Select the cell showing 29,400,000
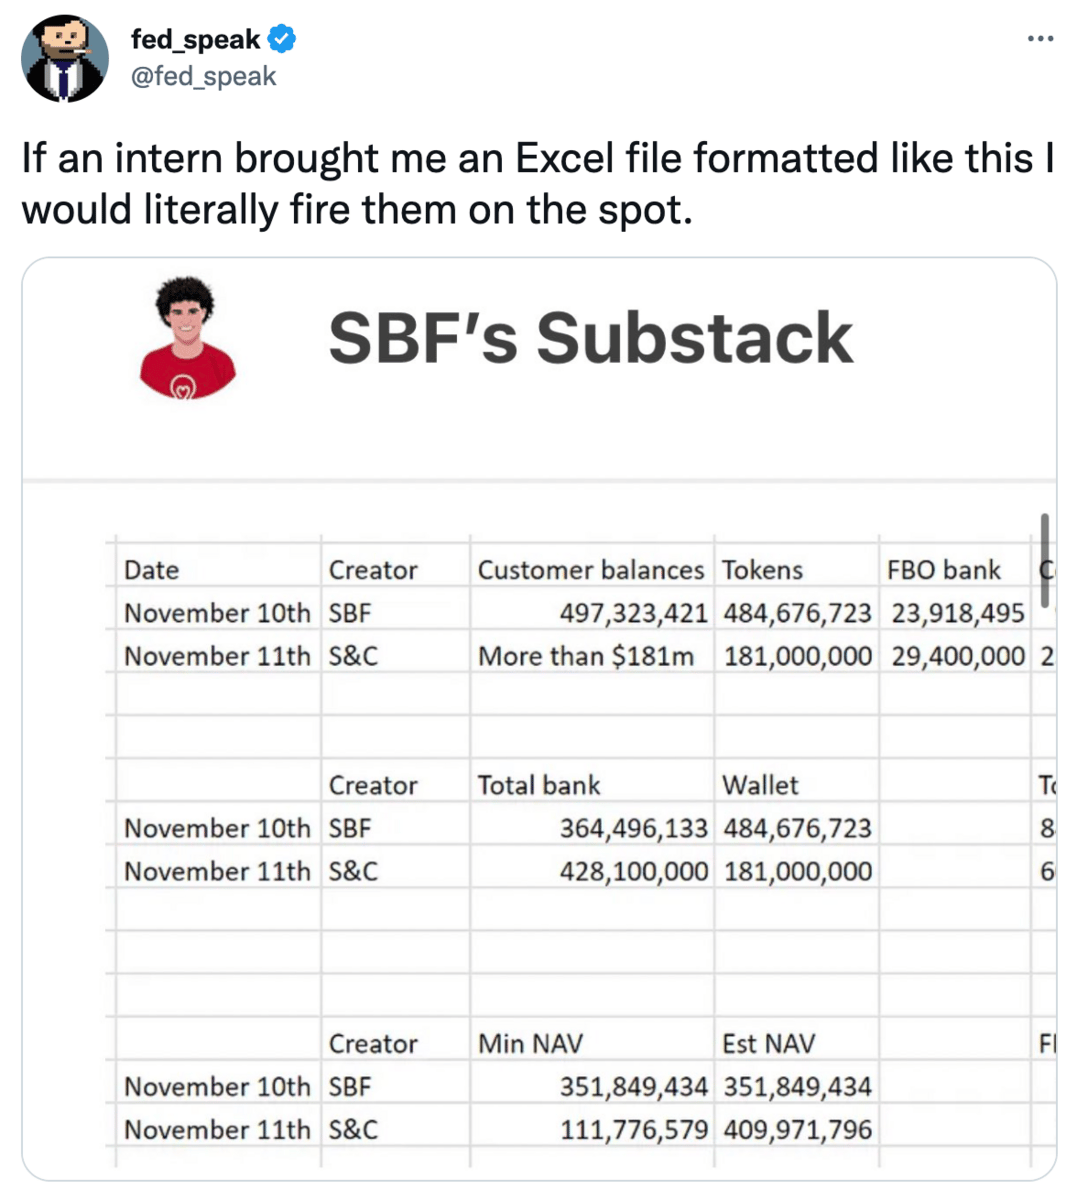The height and width of the screenshot is (1200, 1077). tap(955, 655)
